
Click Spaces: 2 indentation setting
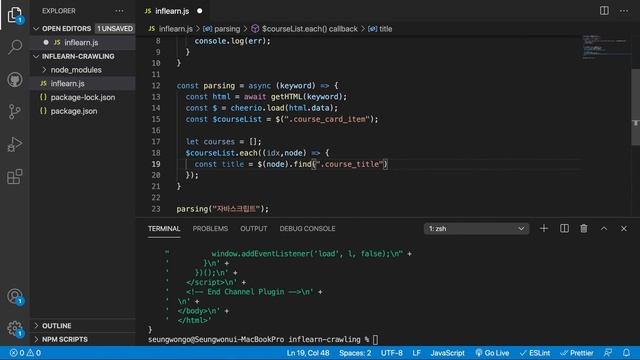(x=355, y=353)
